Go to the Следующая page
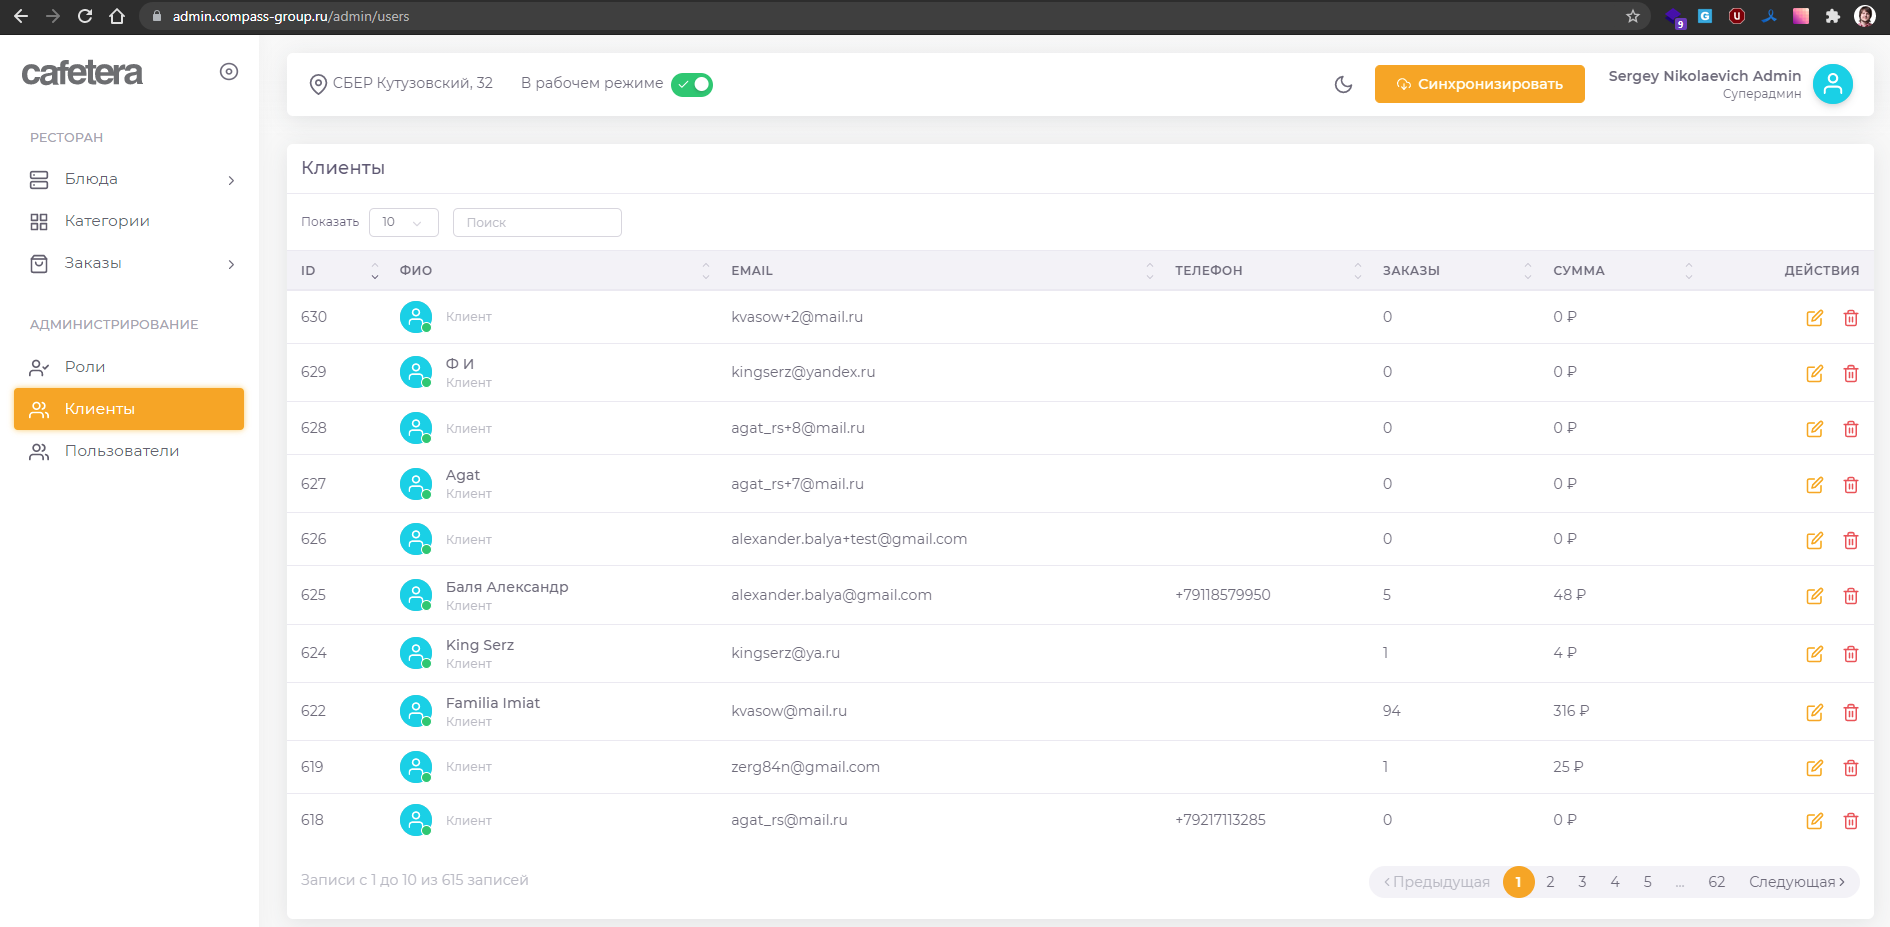The image size is (1890, 927). tap(1796, 882)
